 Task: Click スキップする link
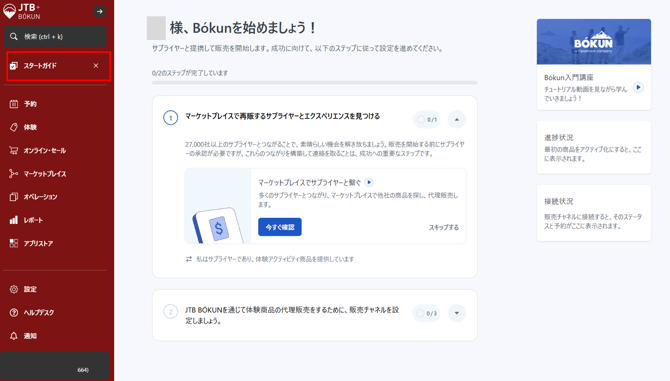444,228
